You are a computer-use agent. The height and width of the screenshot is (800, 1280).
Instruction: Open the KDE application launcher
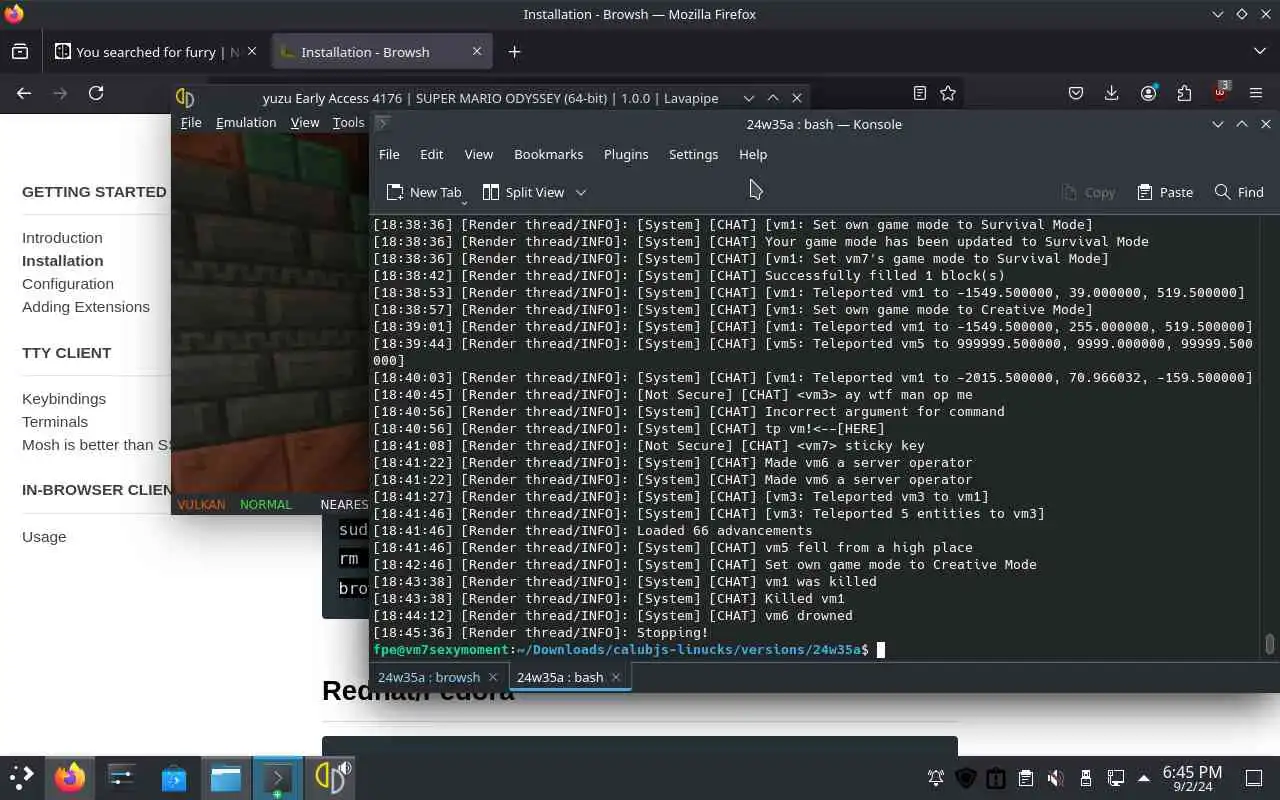[x=21, y=777]
